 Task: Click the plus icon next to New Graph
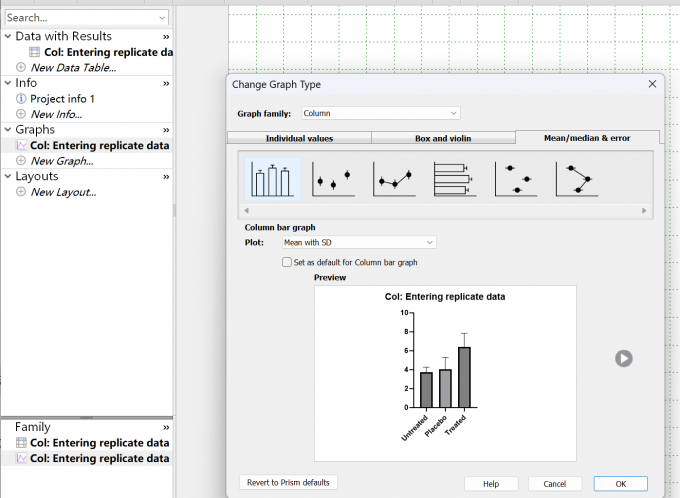[x=21, y=161]
